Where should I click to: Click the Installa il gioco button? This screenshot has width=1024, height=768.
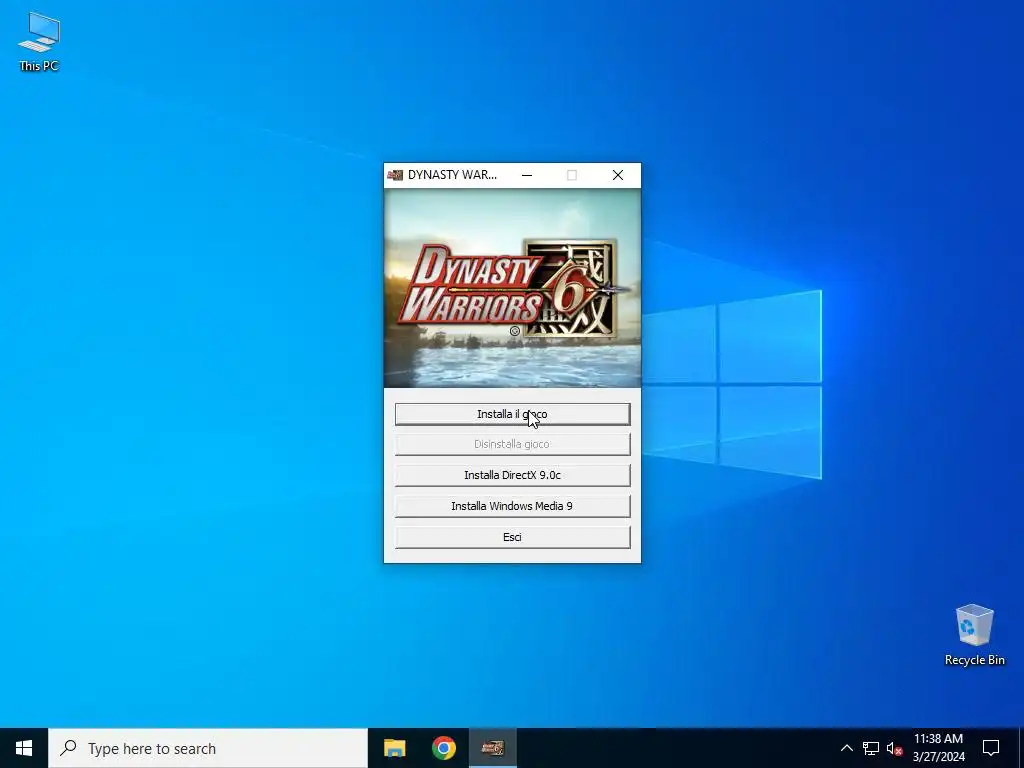[512, 414]
